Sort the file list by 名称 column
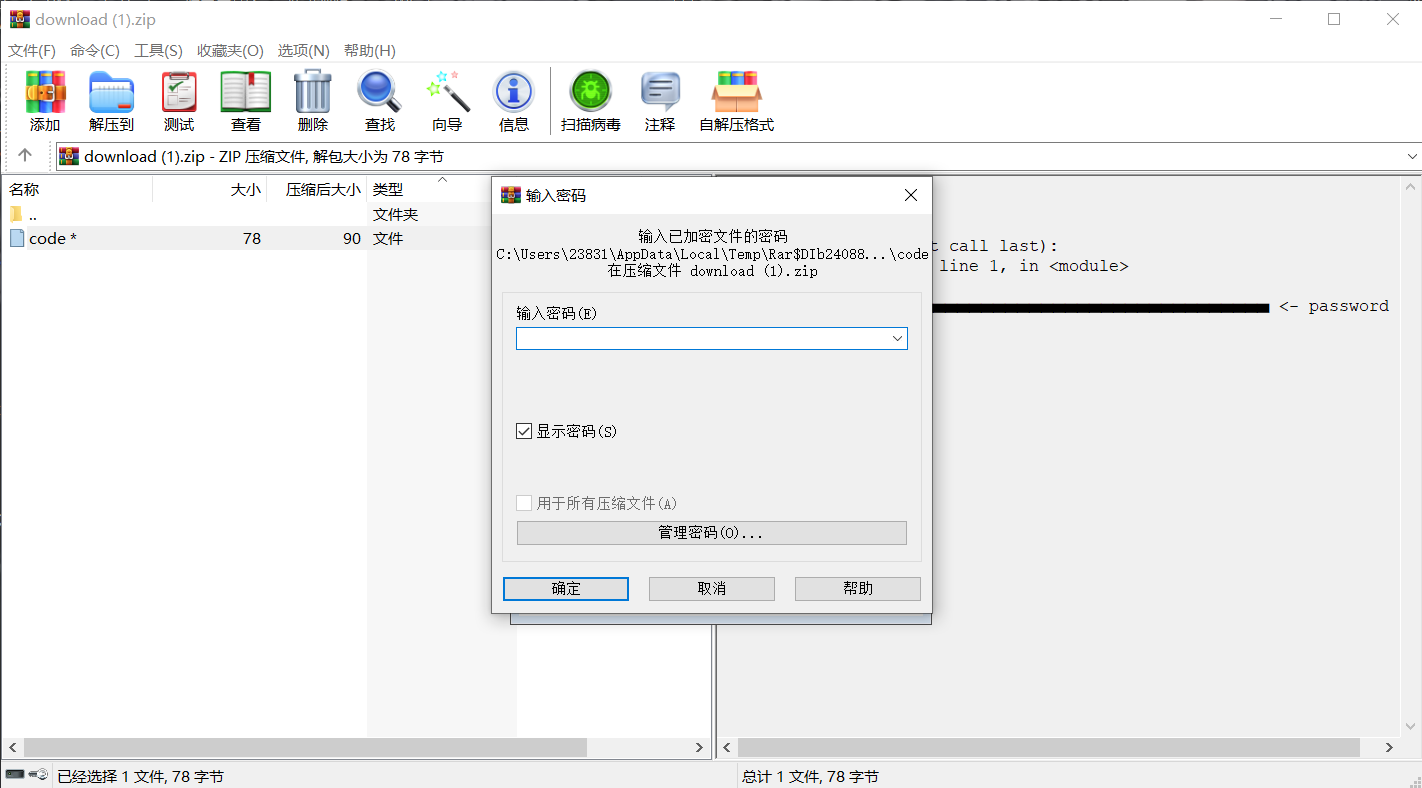 (x=77, y=189)
